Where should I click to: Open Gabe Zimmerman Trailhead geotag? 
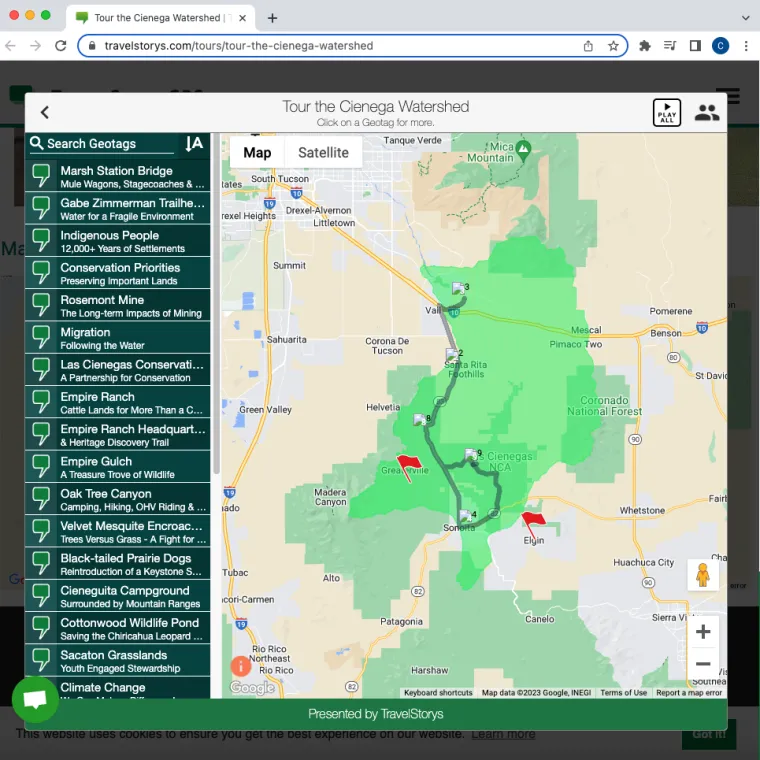[x=118, y=209]
